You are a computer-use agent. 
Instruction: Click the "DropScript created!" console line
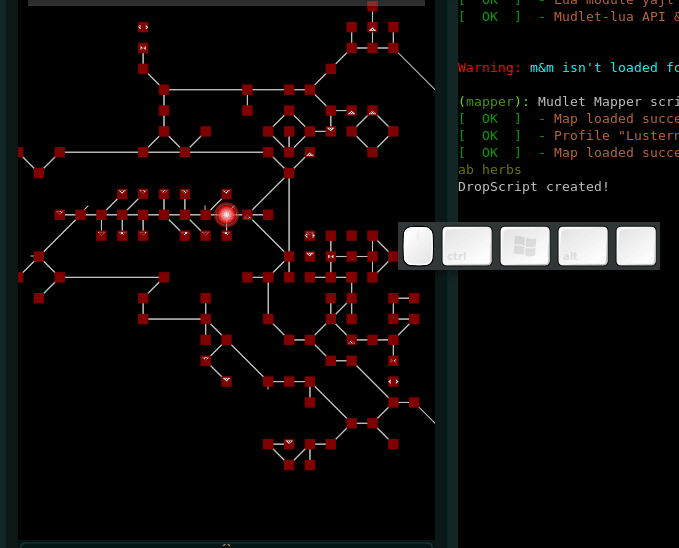point(533,187)
